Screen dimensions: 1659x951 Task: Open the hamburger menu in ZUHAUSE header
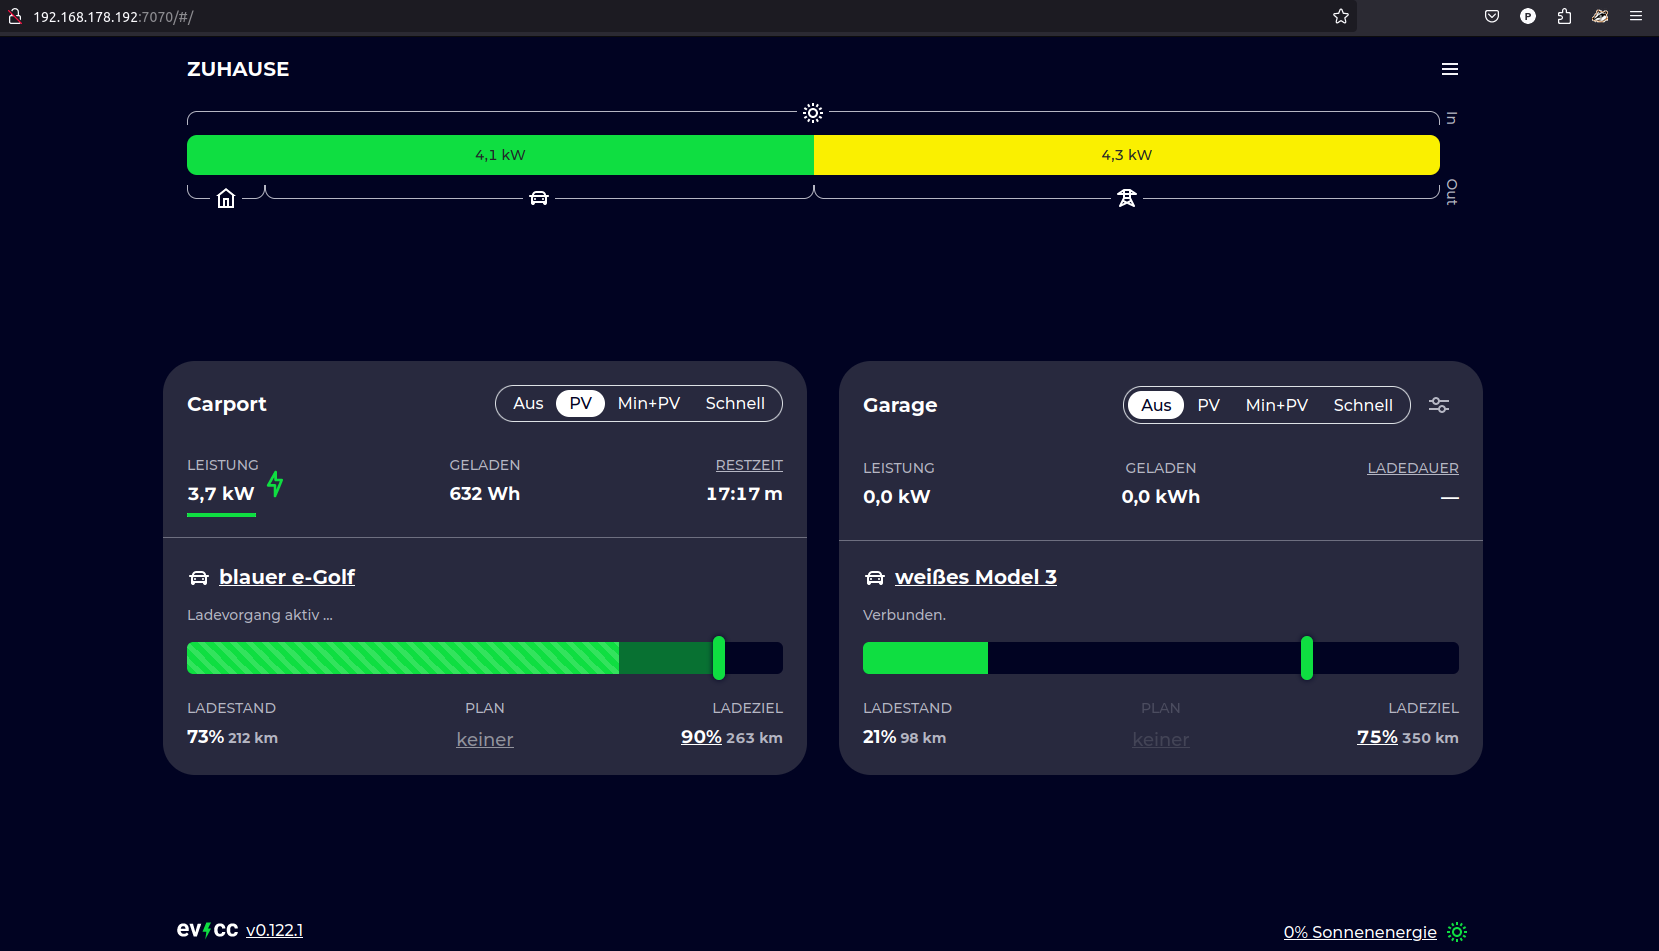(x=1449, y=69)
